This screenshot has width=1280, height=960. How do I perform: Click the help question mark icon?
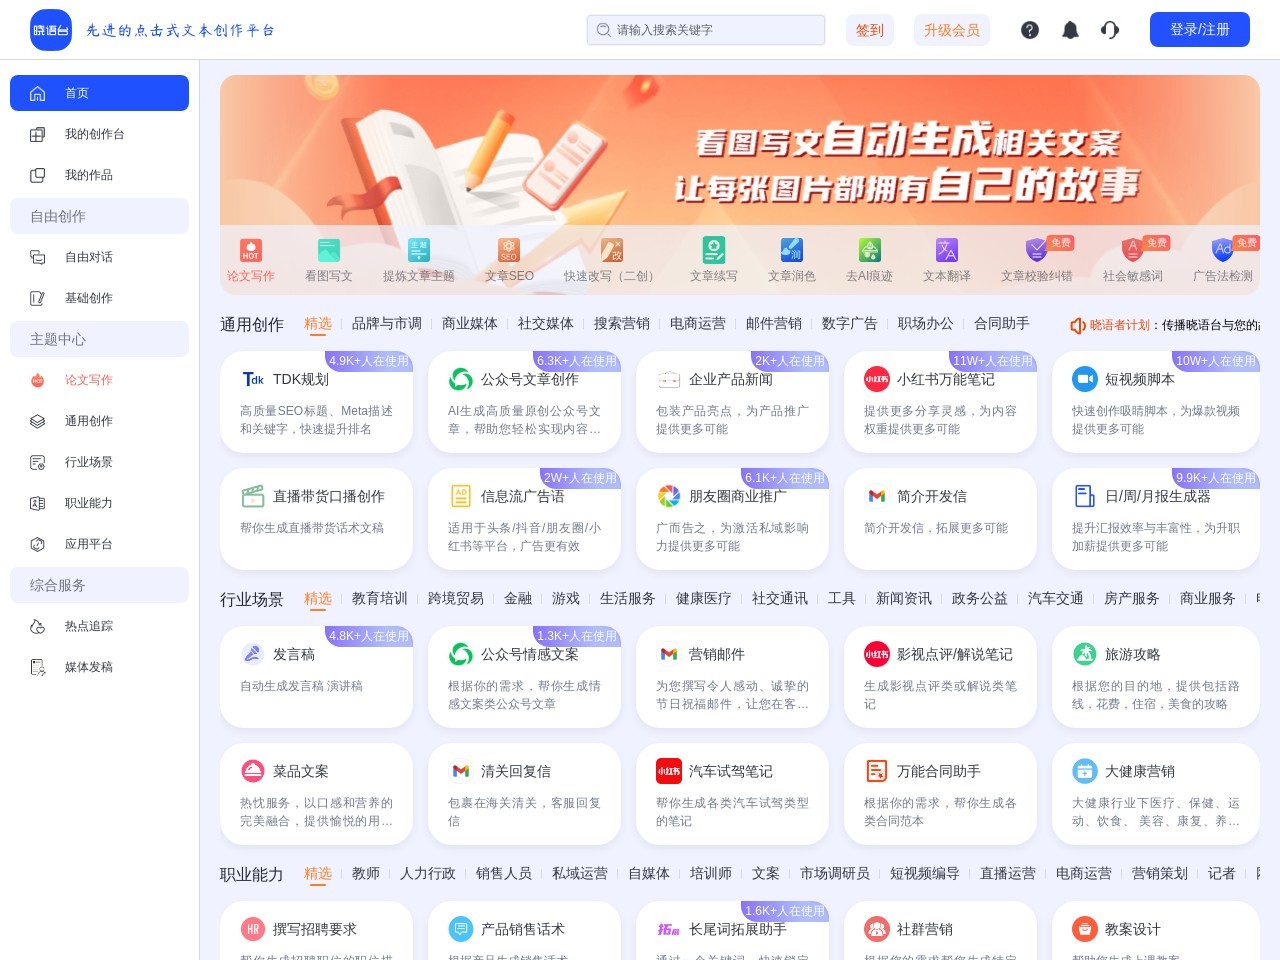[1030, 30]
